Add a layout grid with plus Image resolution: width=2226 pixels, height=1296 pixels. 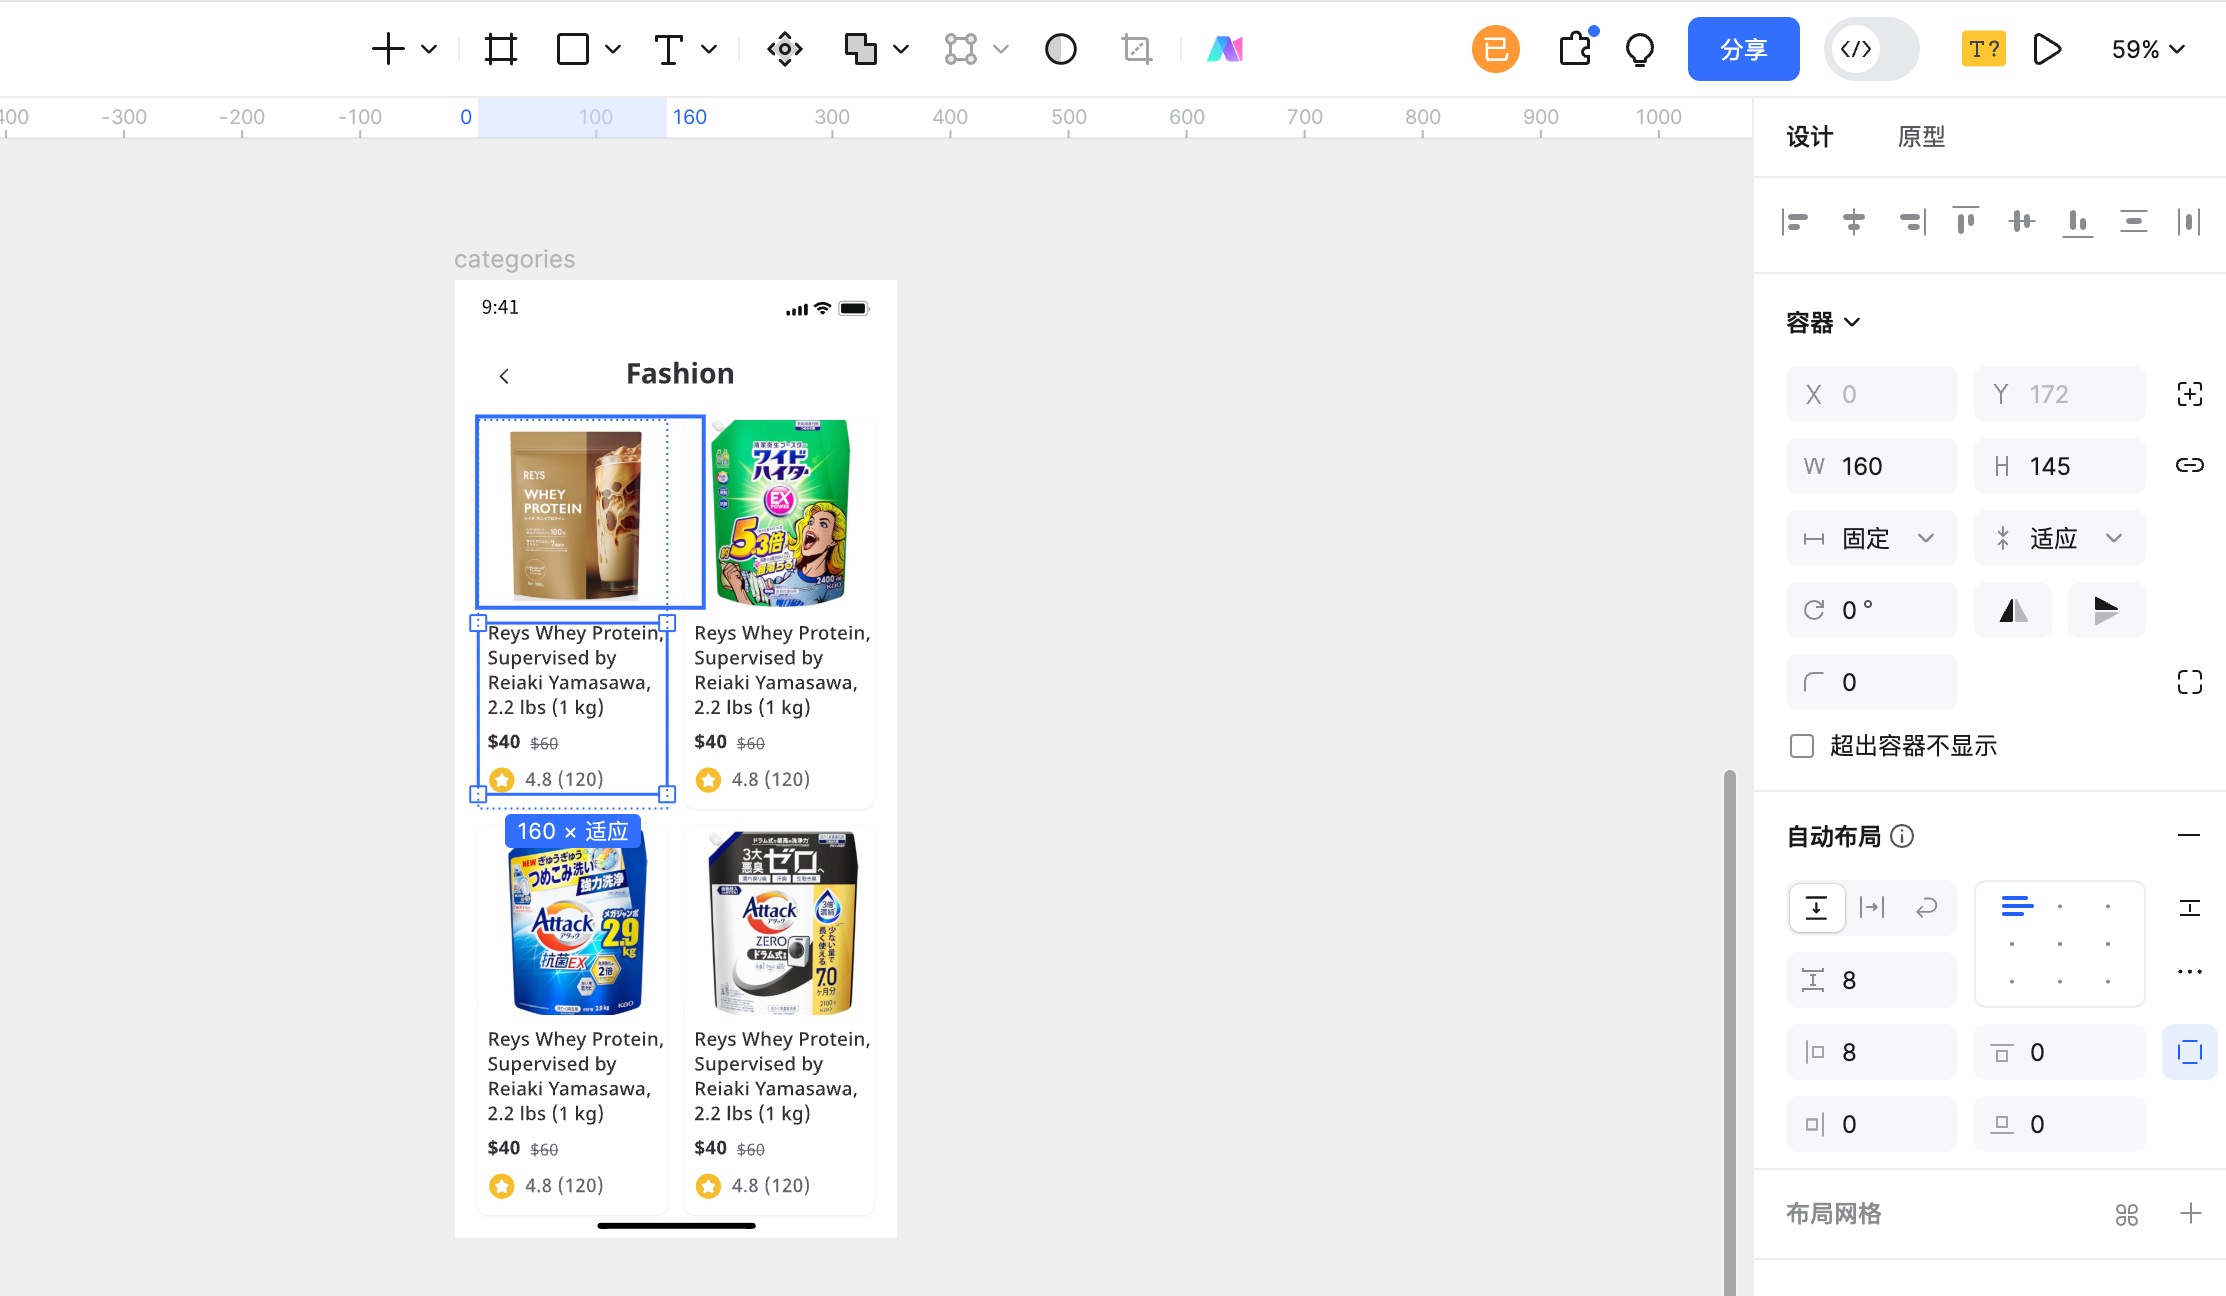2191,1214
